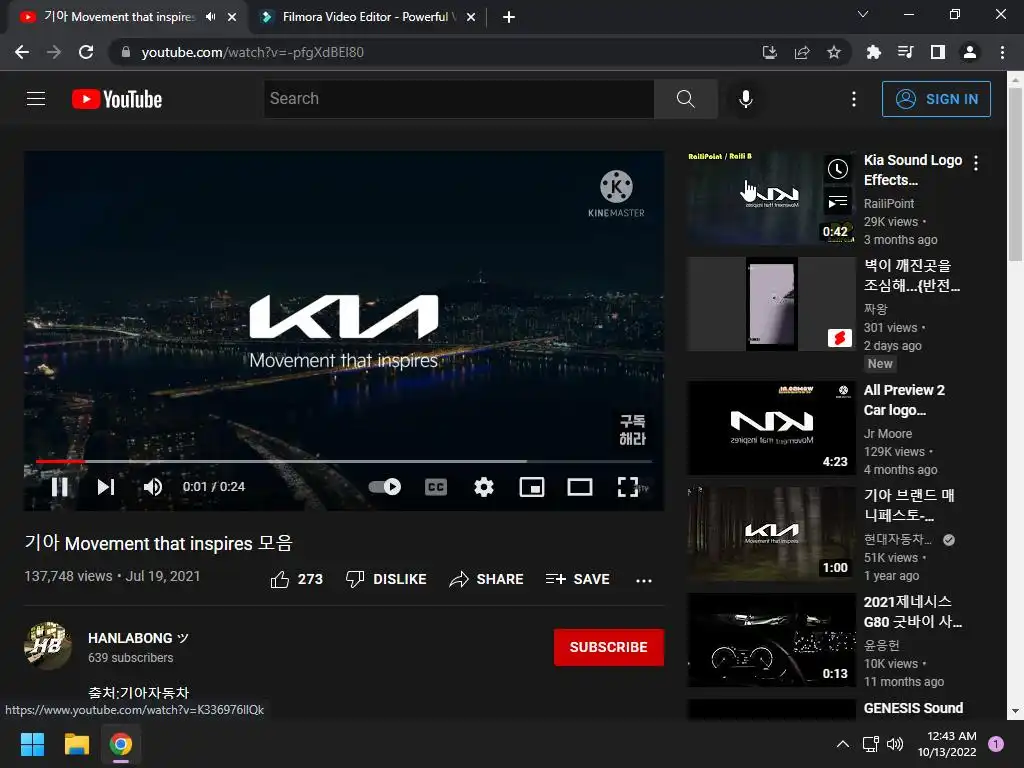The height and width of the screenshot is (768, 1024).
Task: Open the All Preview 2 Car logo video
Action: (904, 400)
